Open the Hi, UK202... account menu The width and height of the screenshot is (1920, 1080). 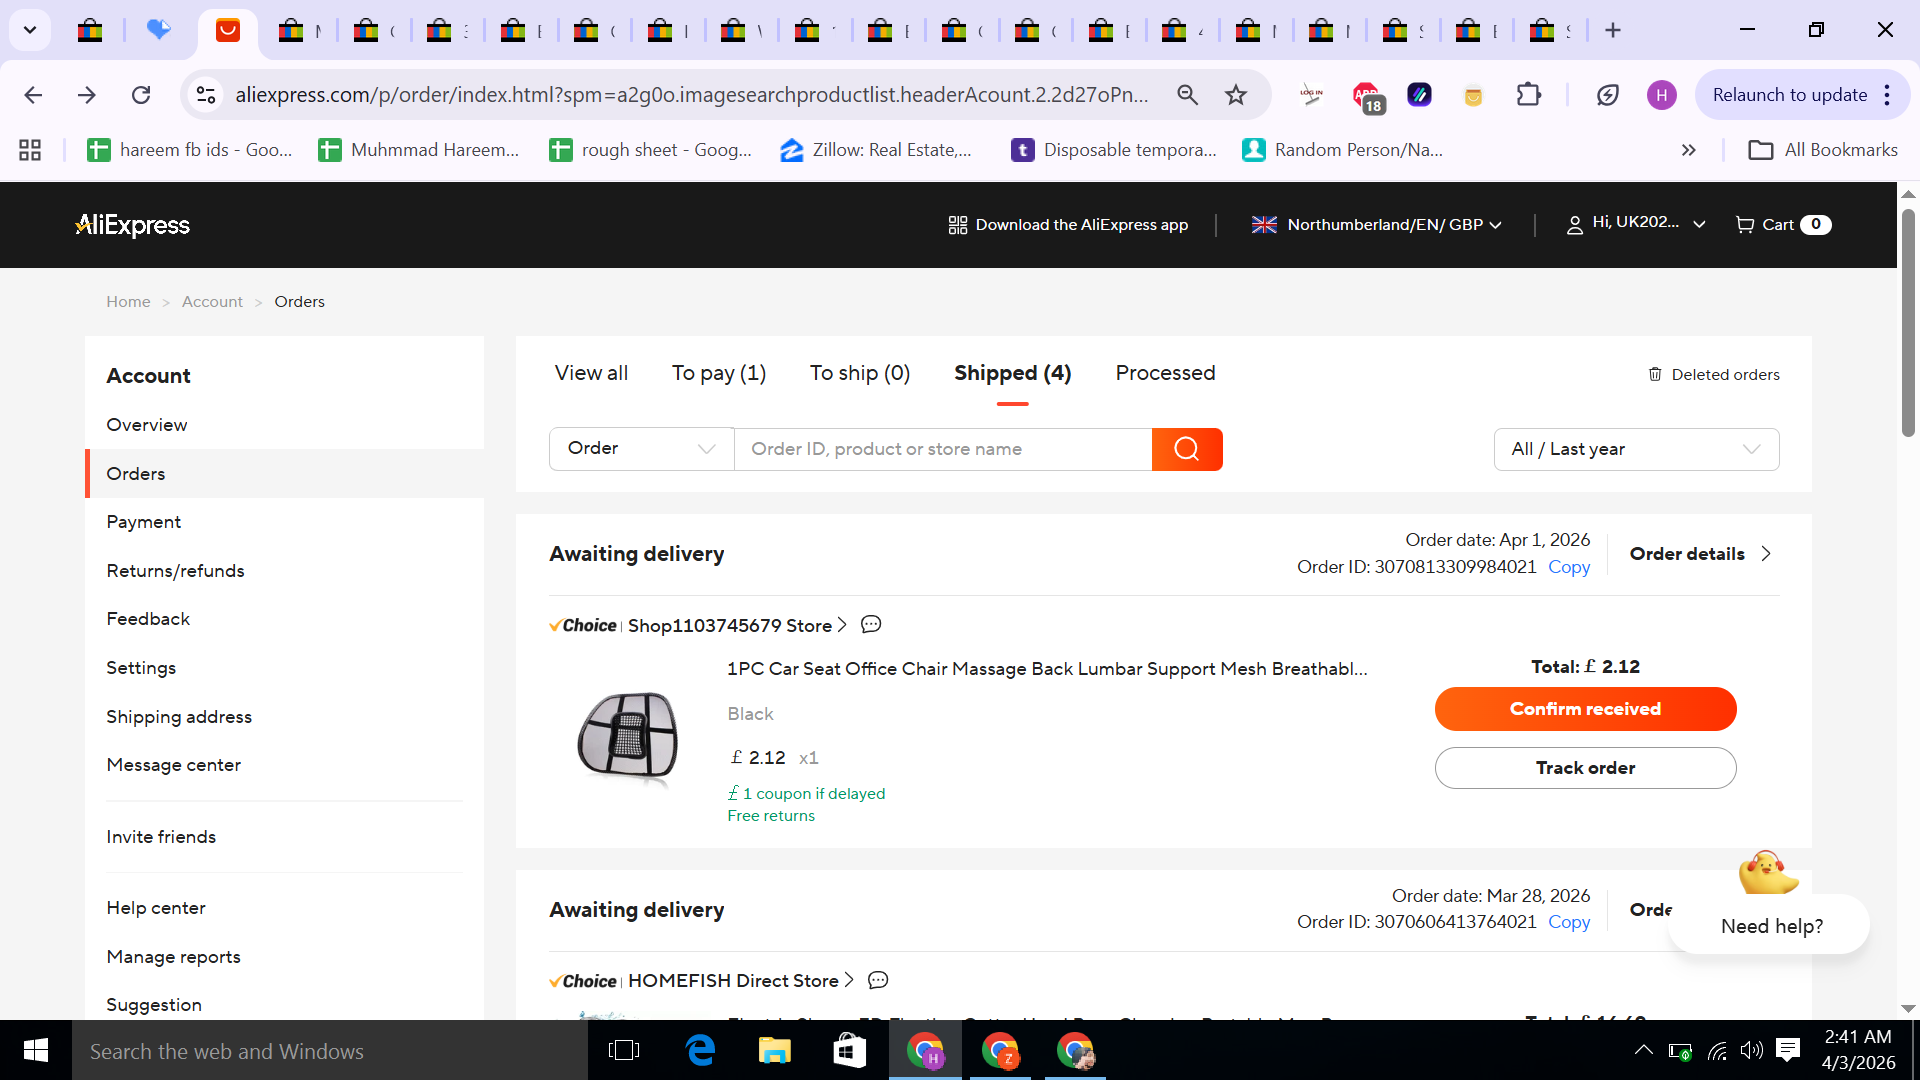1635,224
